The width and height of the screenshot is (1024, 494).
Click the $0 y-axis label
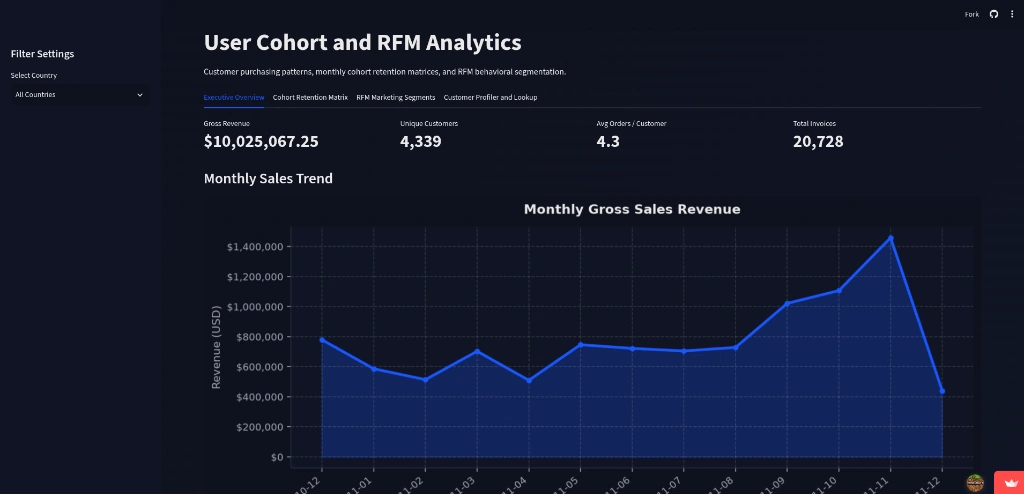click(x=276, y=457)
